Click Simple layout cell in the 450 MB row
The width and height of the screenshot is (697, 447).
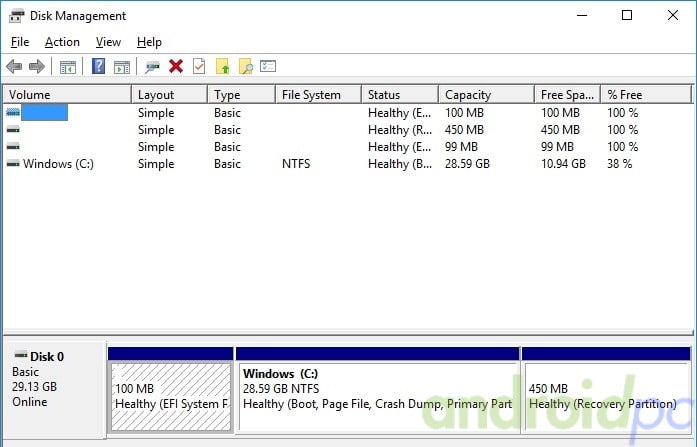156,130
